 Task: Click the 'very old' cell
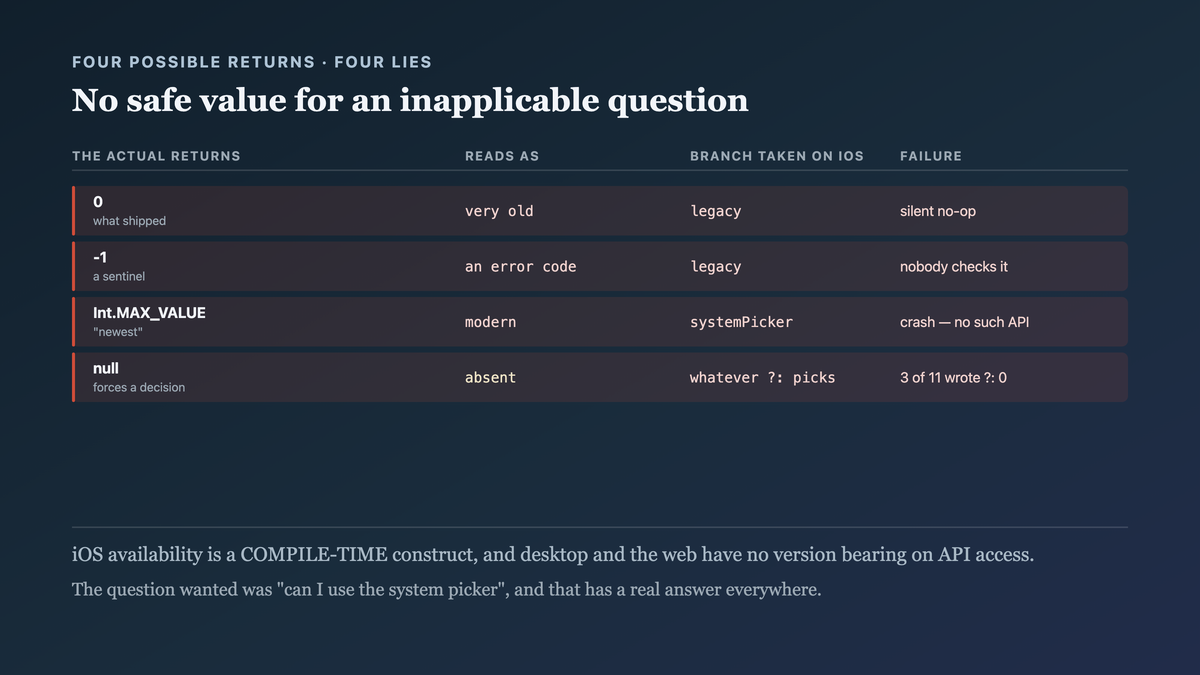pos(499,211)
